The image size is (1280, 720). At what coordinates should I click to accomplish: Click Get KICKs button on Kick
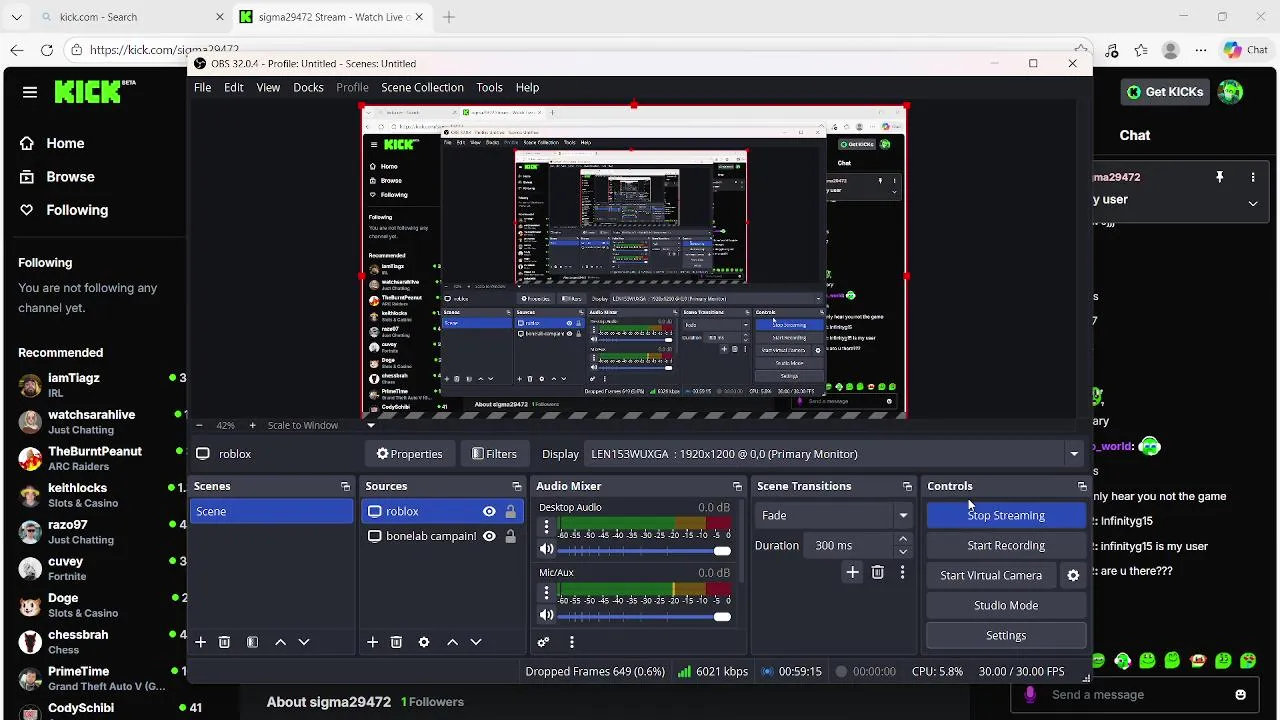(x=1165, y=92)
